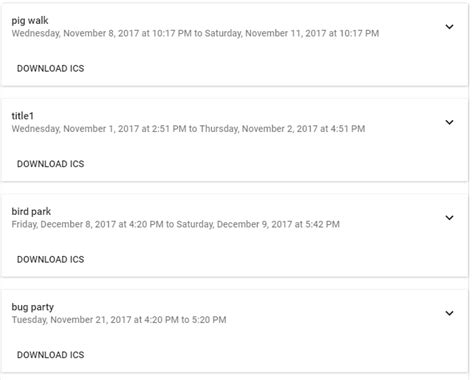Expand the title1 event chevron

(449, 122)
